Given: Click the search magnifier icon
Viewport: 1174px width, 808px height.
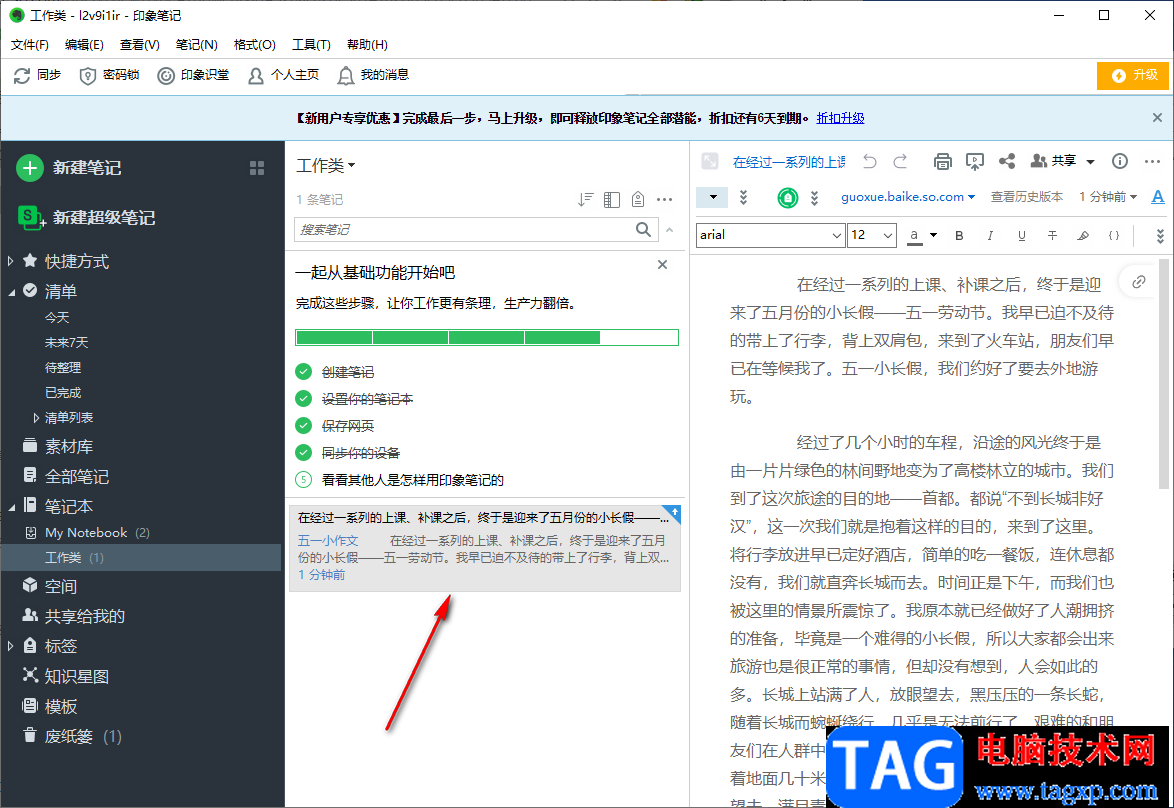Looking at the screenshot, I should 643,229.
